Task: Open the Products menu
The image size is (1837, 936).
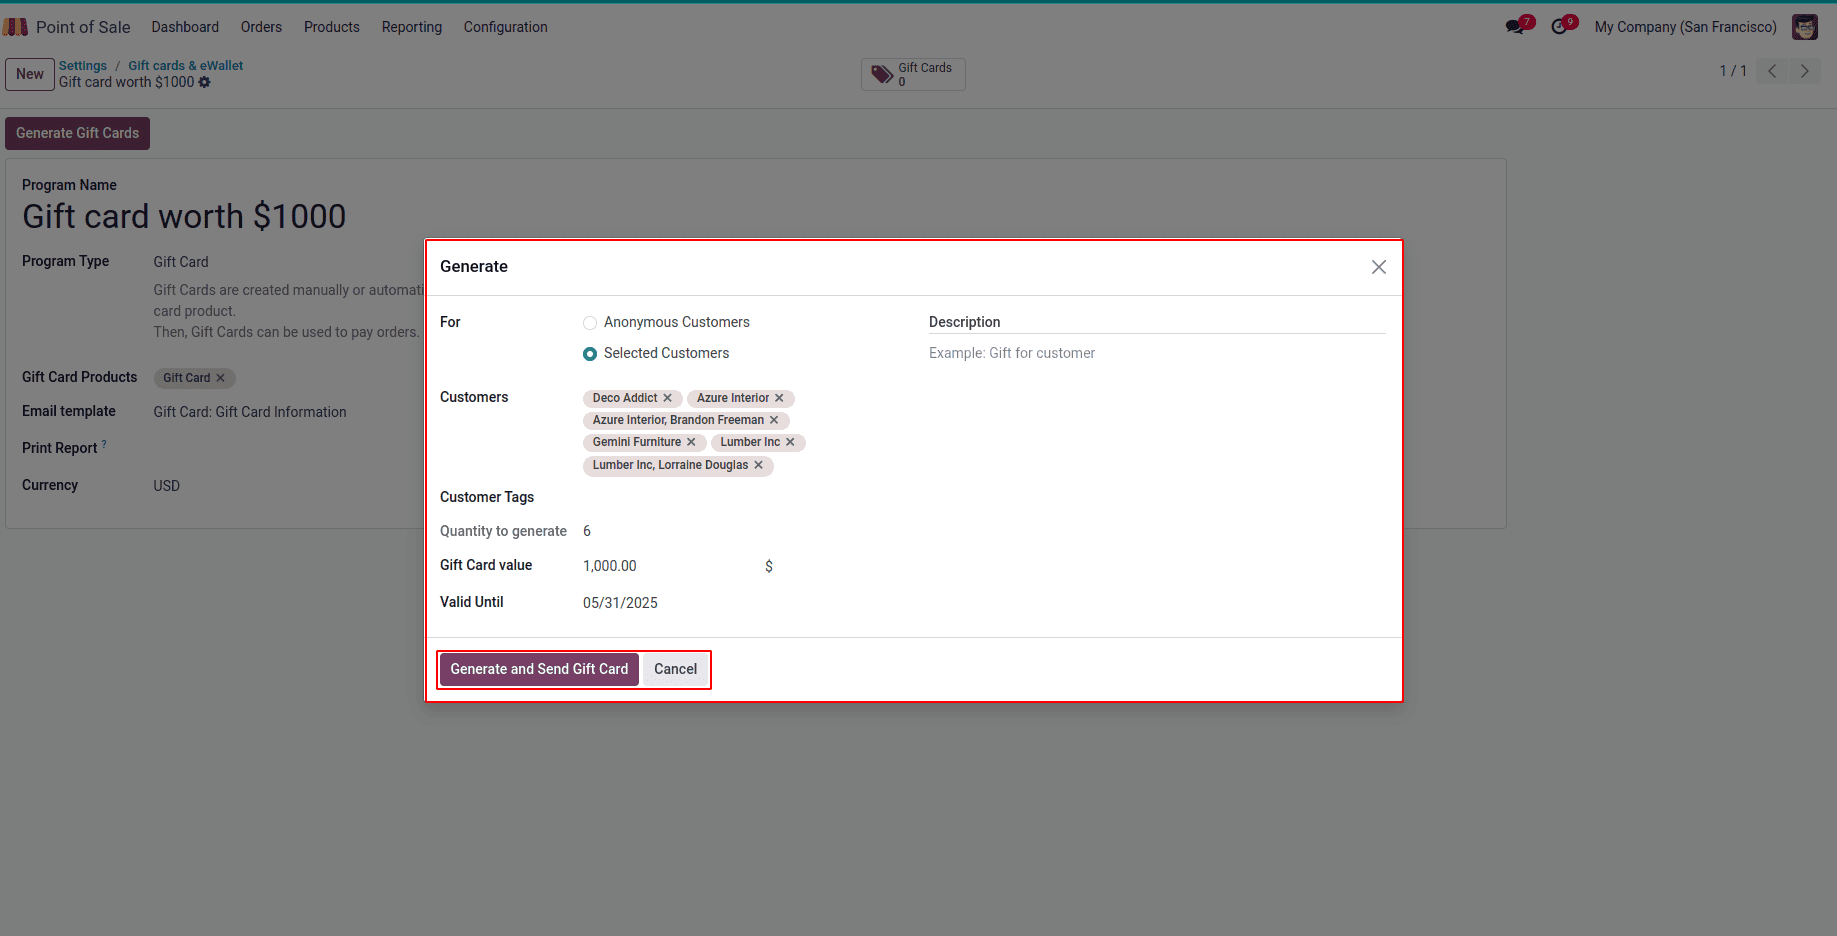Action: (332, 27)
